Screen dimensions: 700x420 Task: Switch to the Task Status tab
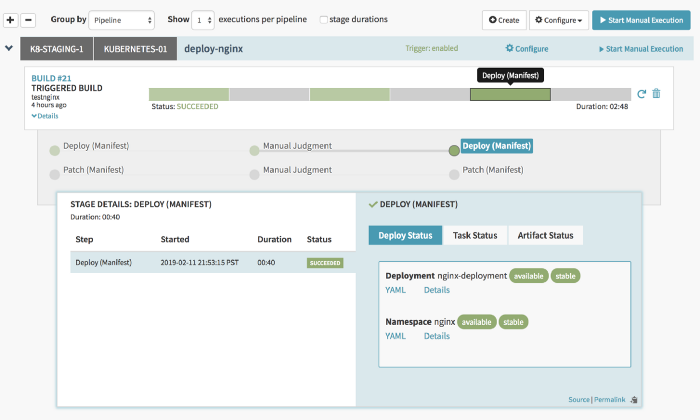point(475,235)
